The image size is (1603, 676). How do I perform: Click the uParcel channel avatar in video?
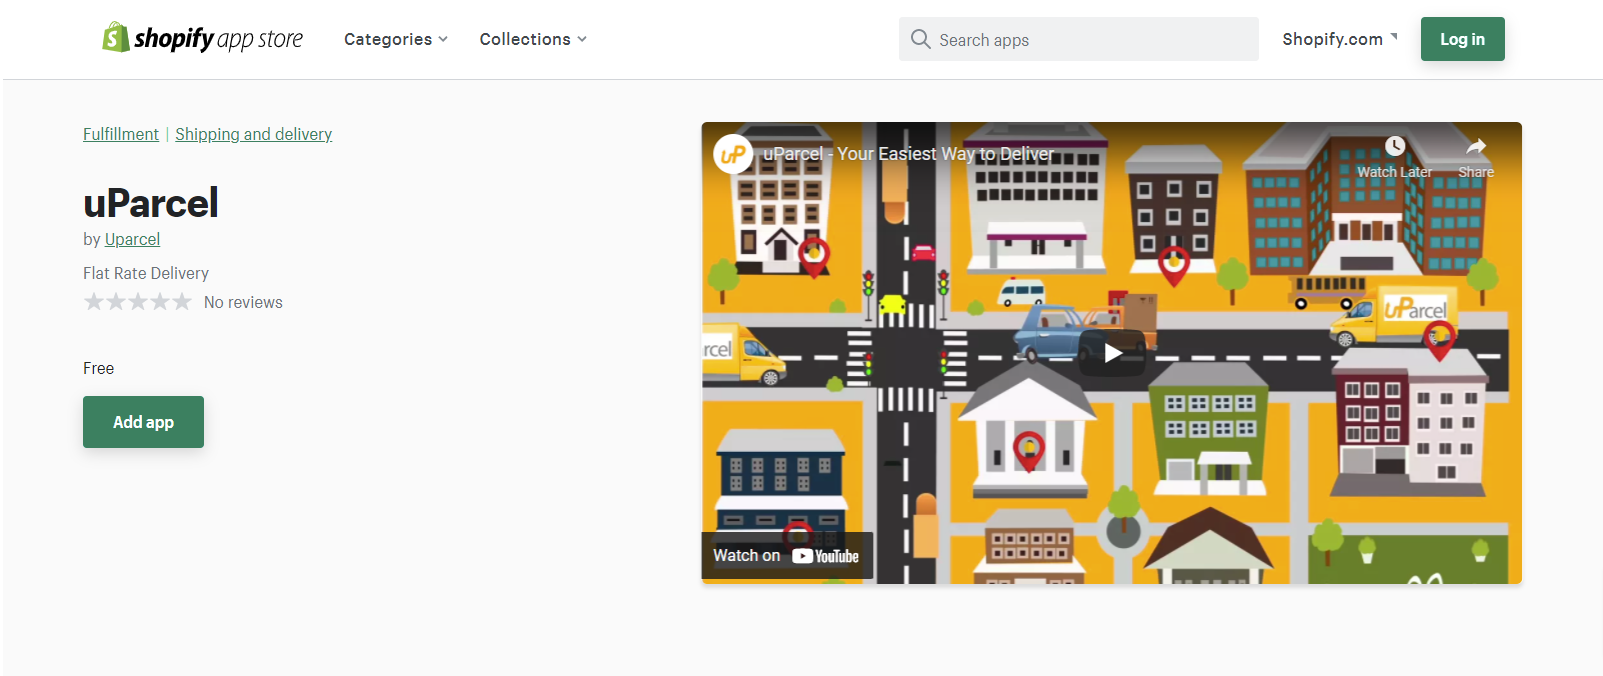pyautogui.click(x=733, y=154)
